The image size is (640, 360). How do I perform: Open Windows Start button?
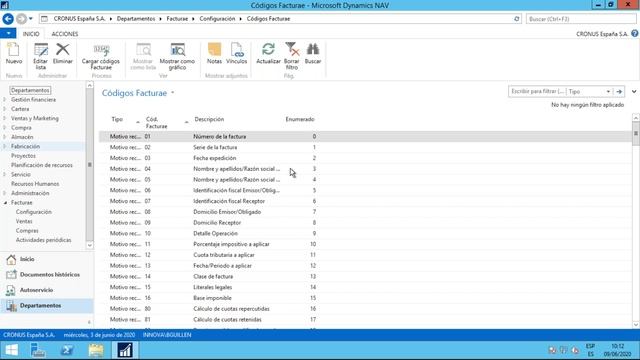11,350
